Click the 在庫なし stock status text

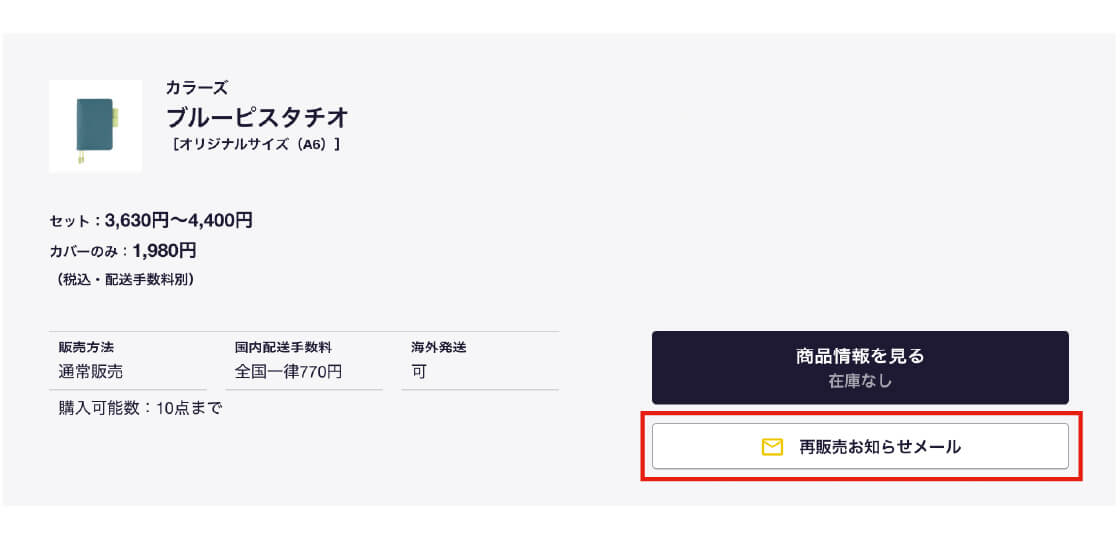tap(860, 381)
